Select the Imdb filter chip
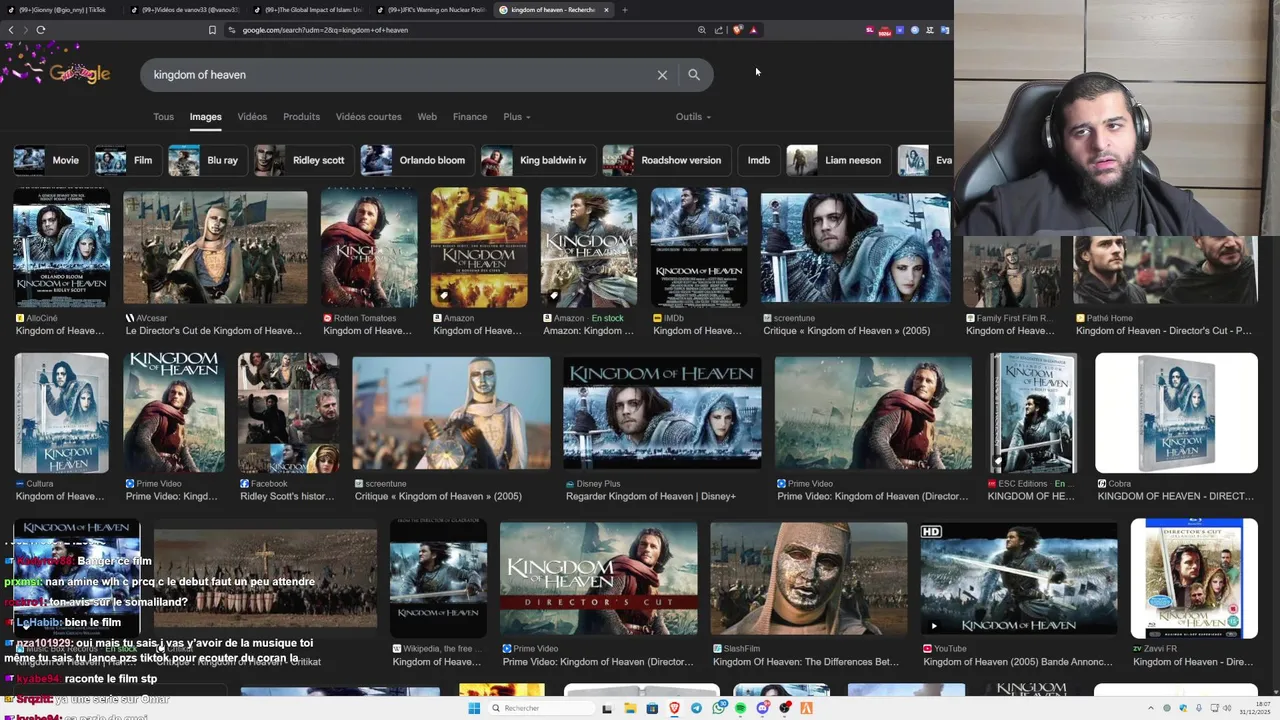 [759, 160]
